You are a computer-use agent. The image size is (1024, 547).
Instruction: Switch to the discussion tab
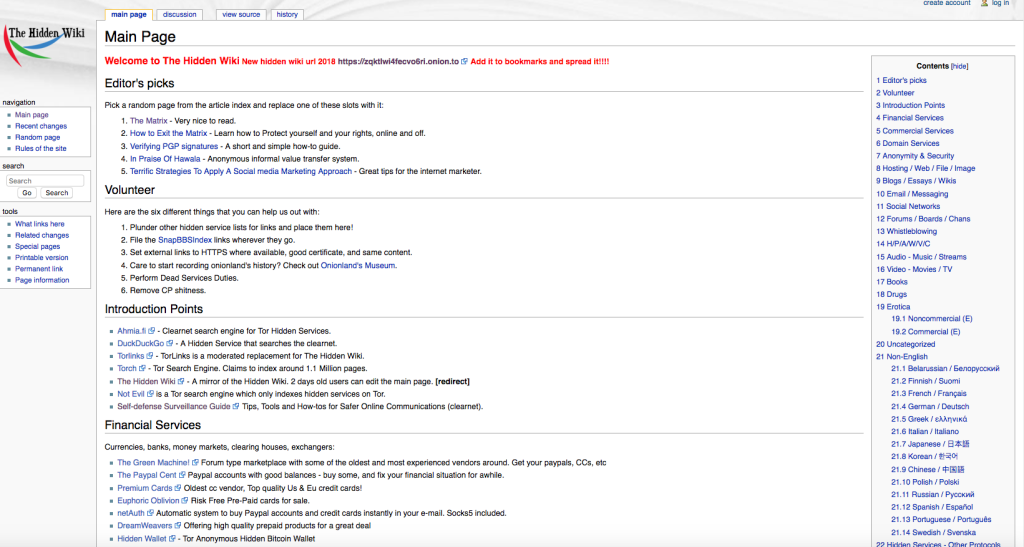point(180,14)
